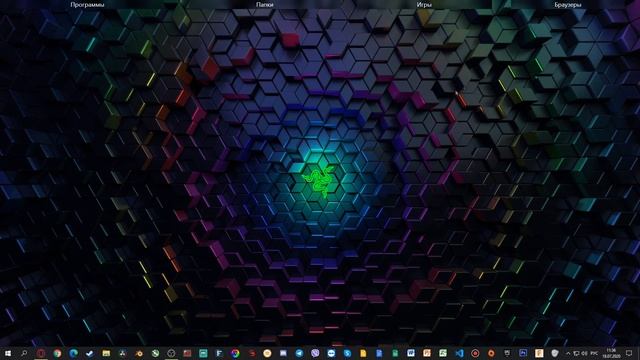The width and height of the screenshot is (640, 360).
Task: Open File Explorer from the taskbar
Action: (x=106, y=353)
